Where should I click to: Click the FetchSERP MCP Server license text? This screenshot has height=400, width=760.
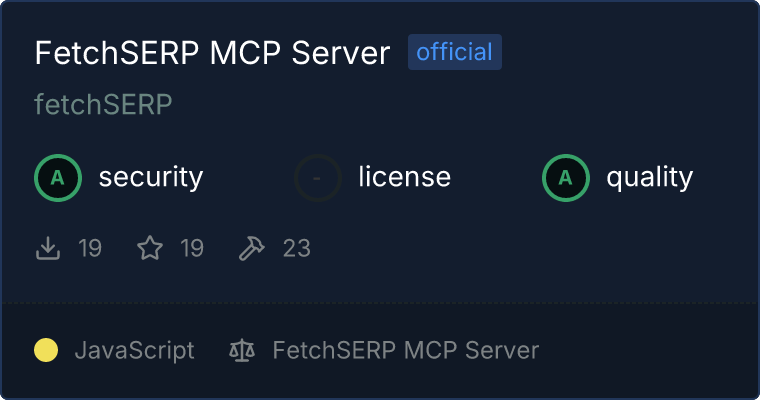click(406, 350)
